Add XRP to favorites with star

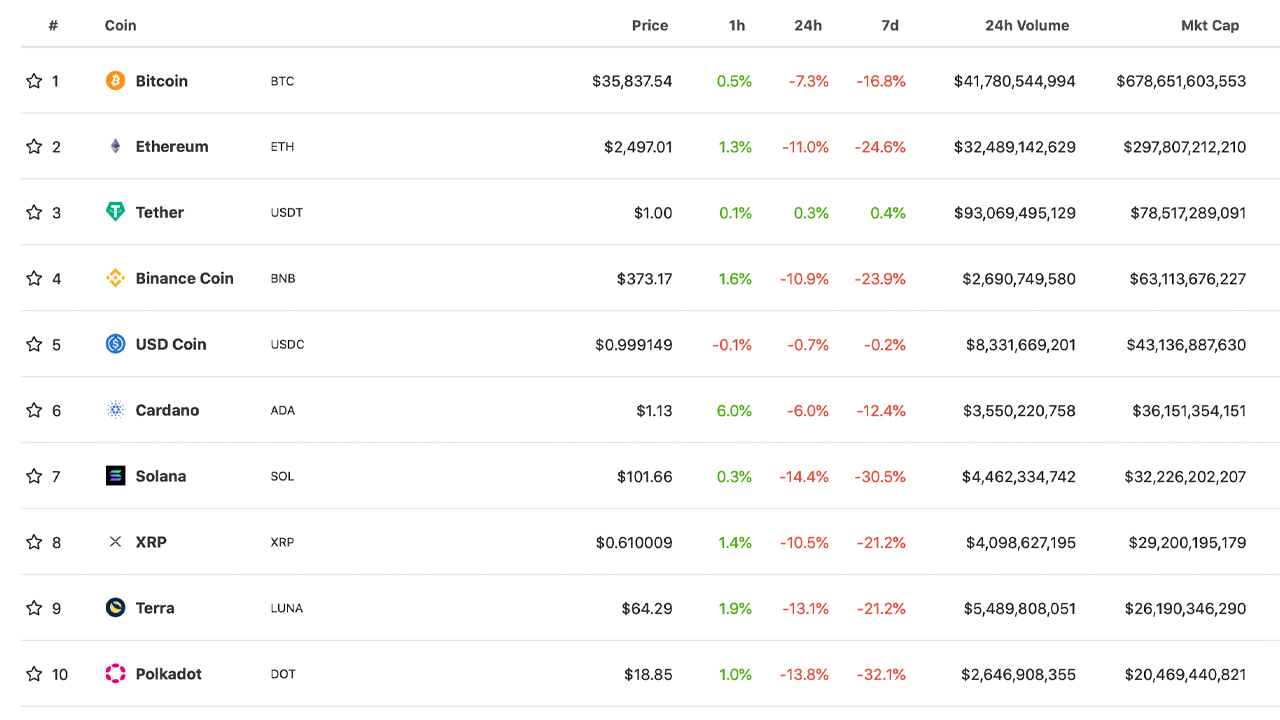coord(34,542)
